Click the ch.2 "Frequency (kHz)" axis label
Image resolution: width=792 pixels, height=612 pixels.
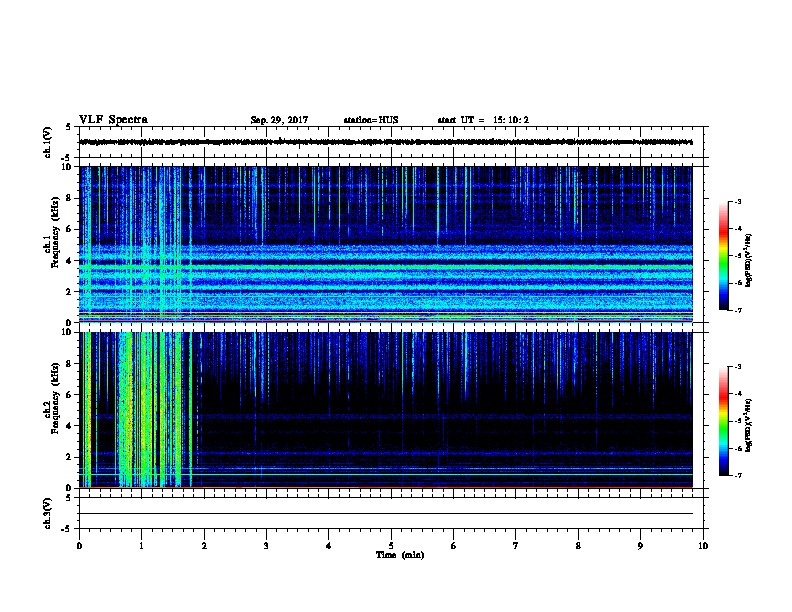55,398
